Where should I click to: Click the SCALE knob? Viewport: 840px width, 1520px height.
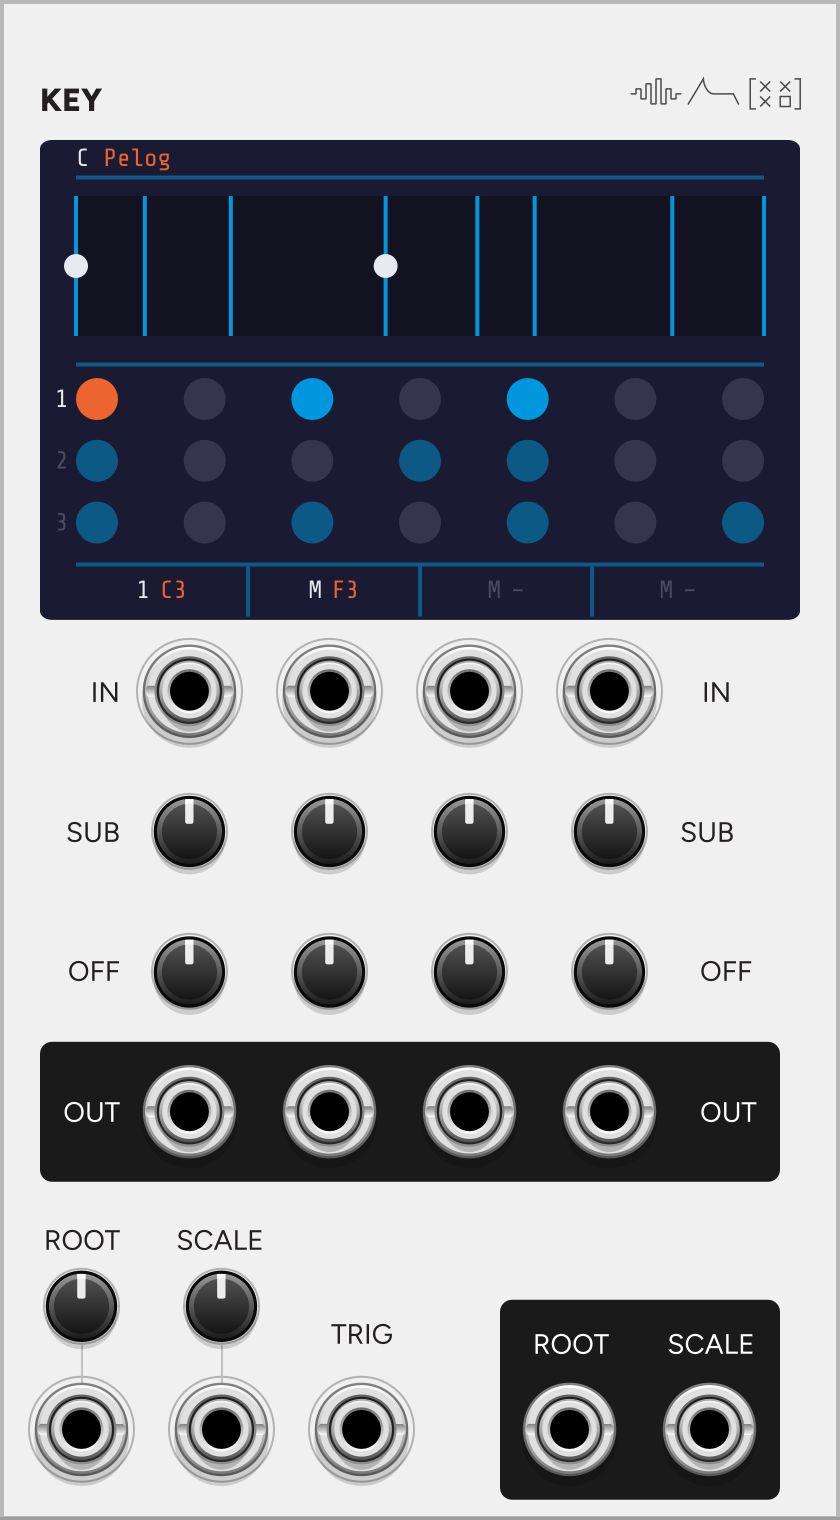[221, 1306]
